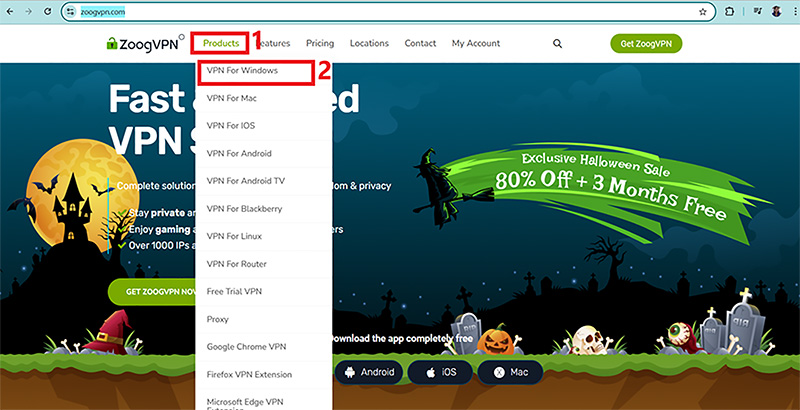
Task: Click the green Get ZoogVPN button
Action: tap(646, 44)
